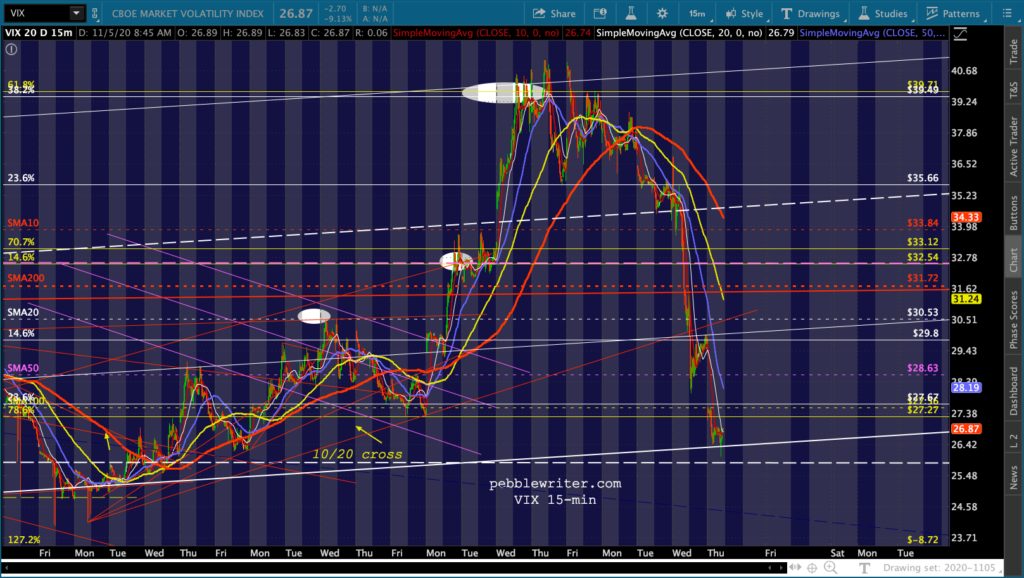Click the SimpleMovingAvg (CLOSE, 50 study label
Screen dimensions: 1024x578
pyautogui.click(x=872, y=32)
